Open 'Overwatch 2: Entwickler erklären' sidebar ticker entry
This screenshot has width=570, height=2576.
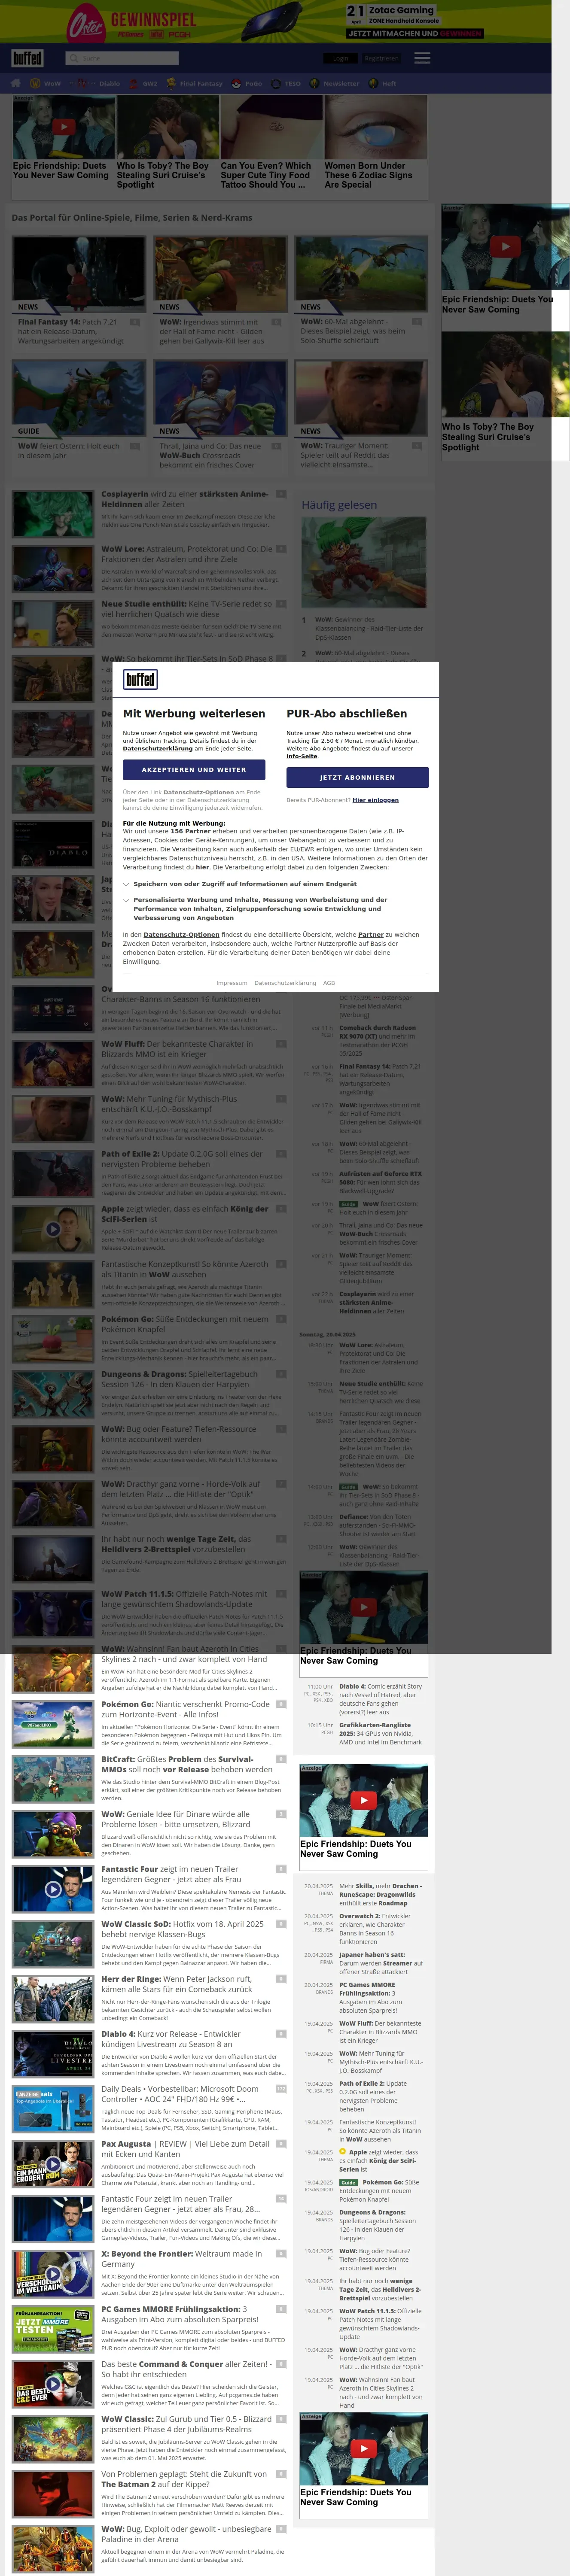click(x=380, y=1930)
